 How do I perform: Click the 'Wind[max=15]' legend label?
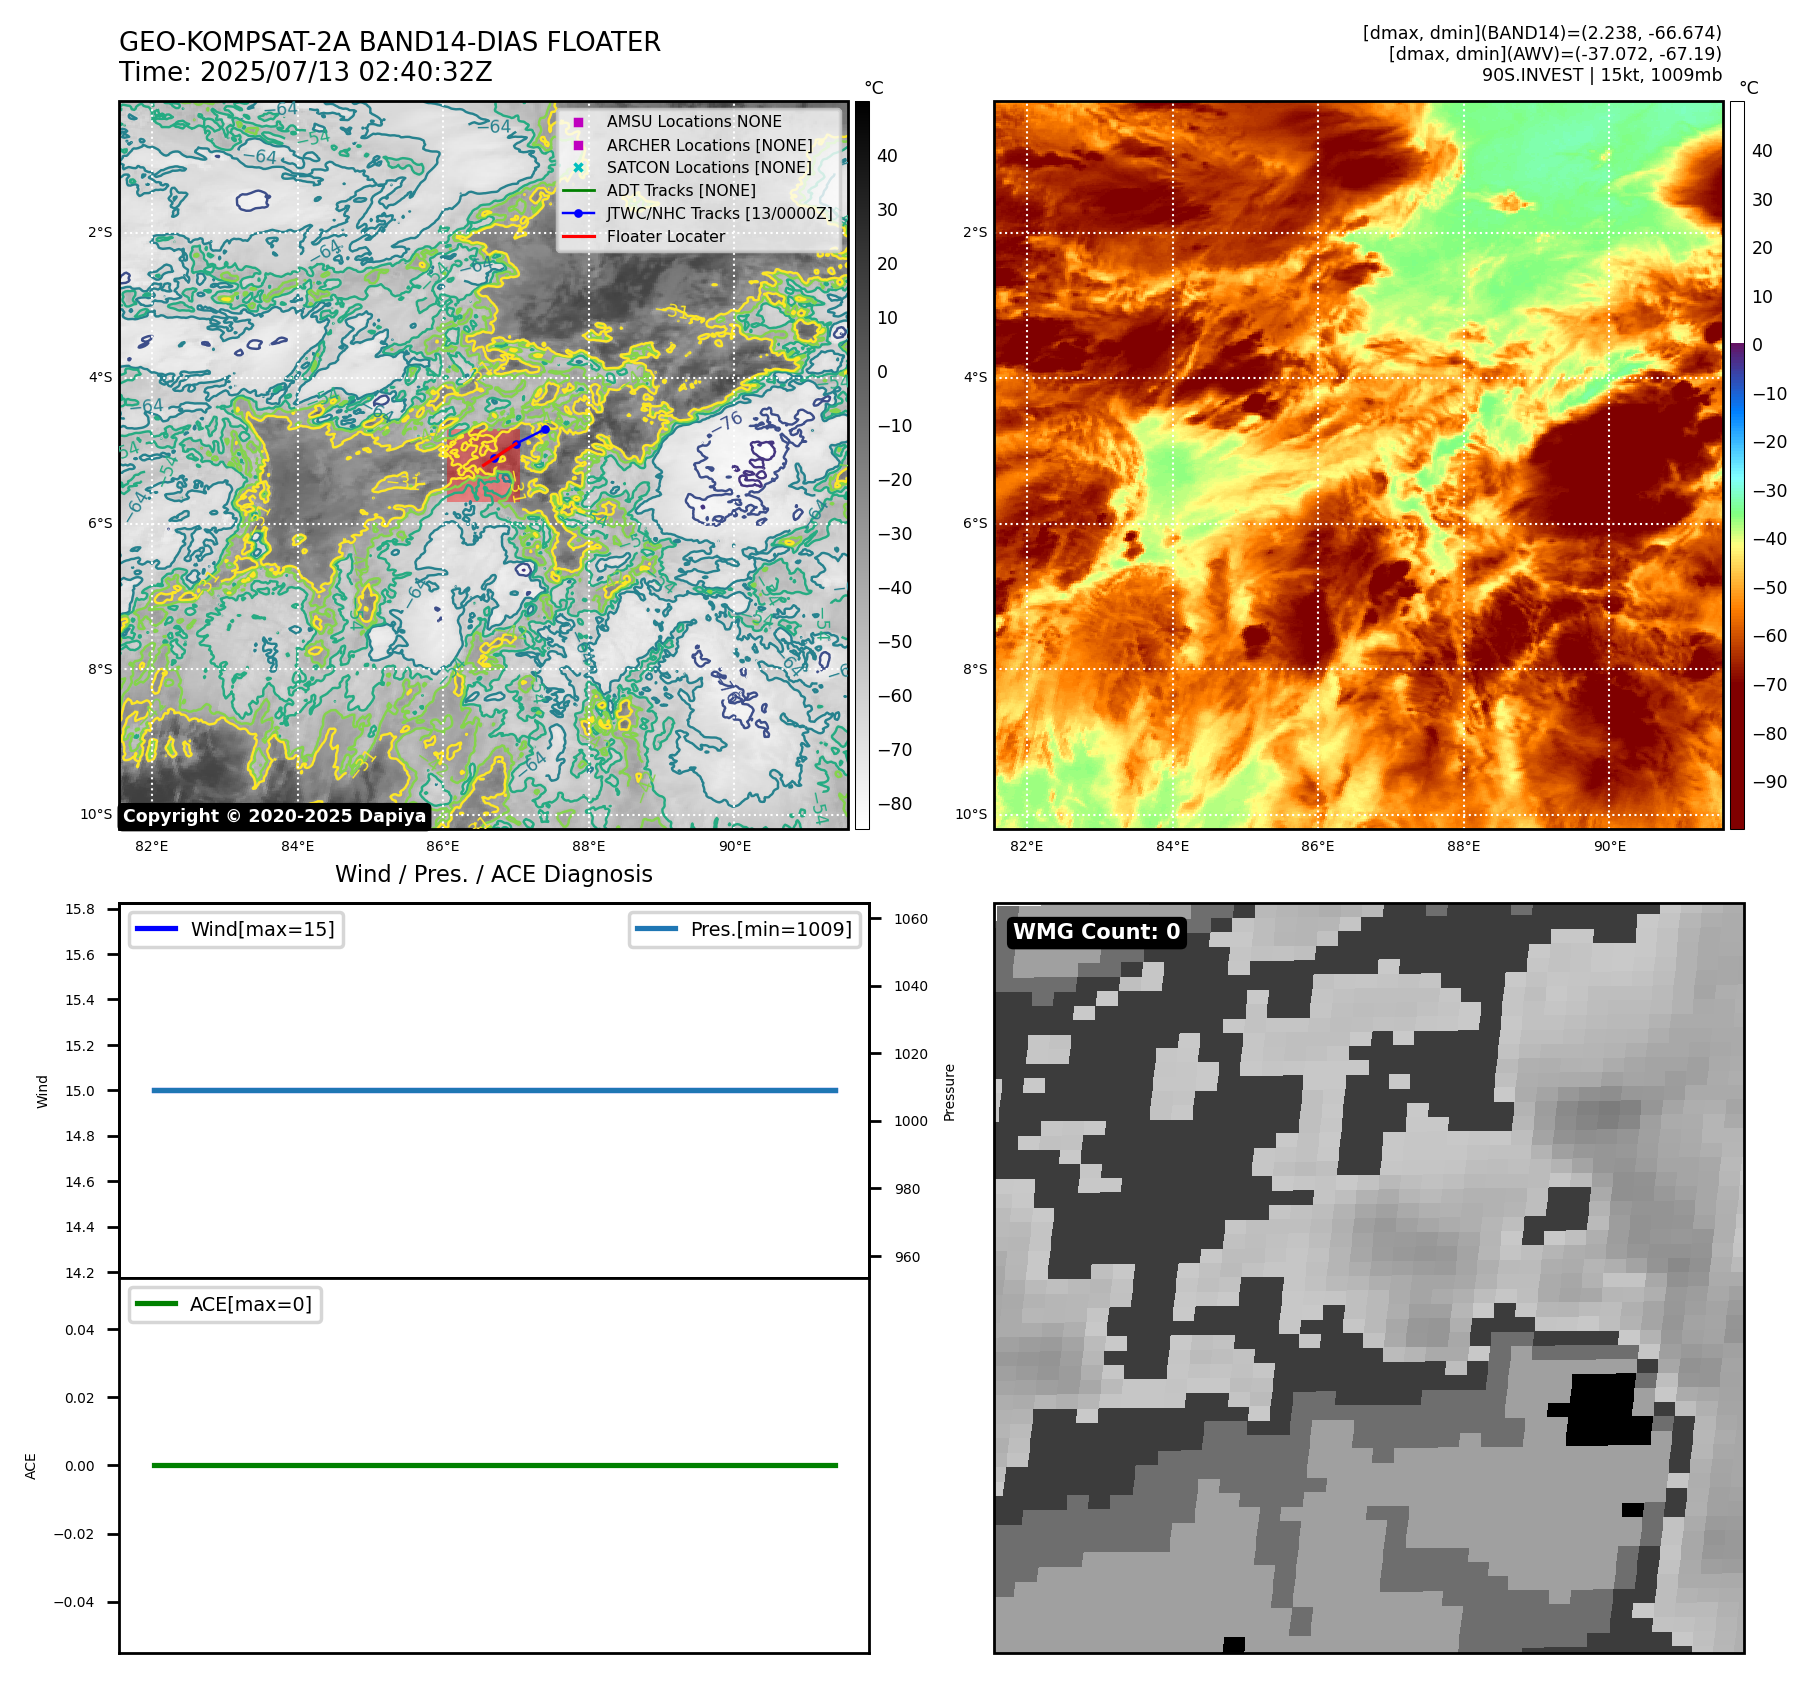(x=263, y=929)
